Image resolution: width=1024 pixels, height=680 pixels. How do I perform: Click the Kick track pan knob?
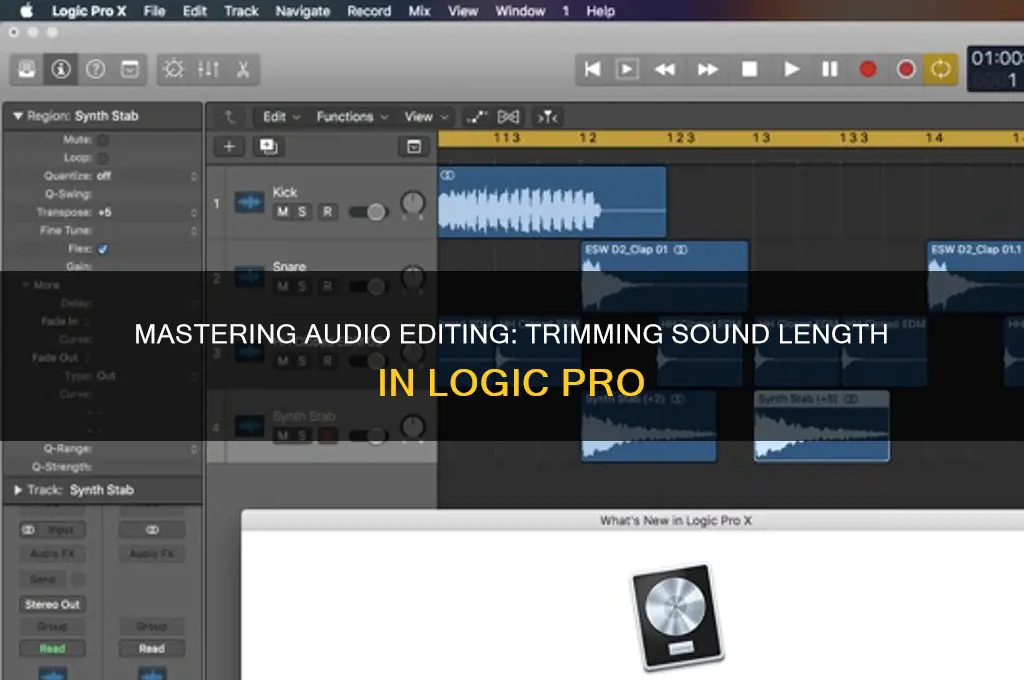coord(412,204)
